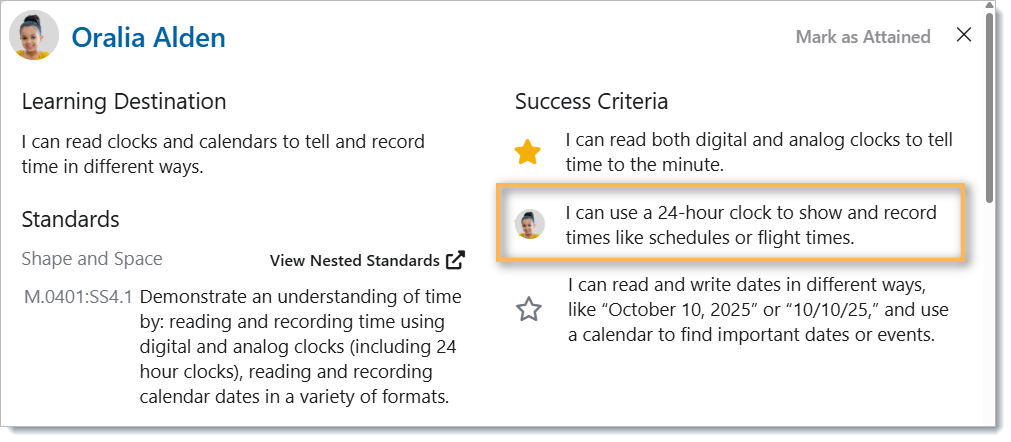The width and height of the screenshot is (1011, 442).
Task: Click the standard description about understanding time
Action: pos(302,347)
